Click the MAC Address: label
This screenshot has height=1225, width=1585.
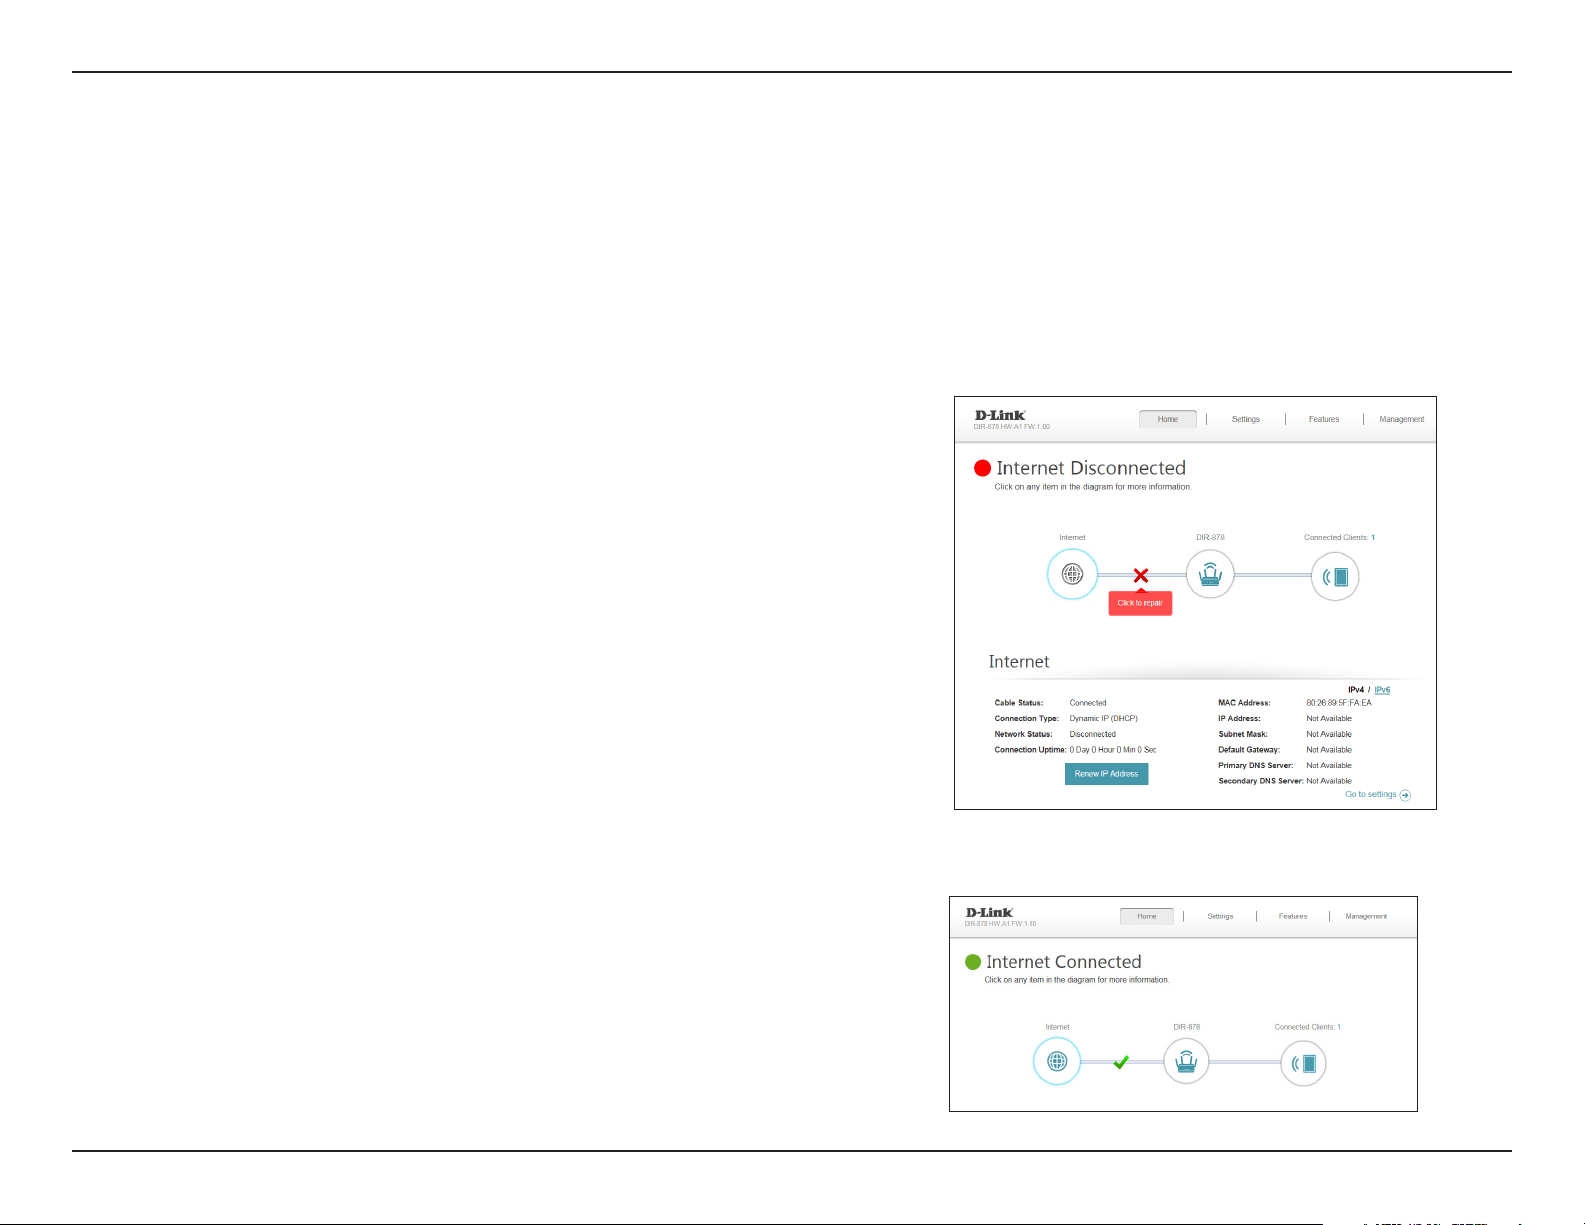pyautogui.click(x=1244, y=703)
